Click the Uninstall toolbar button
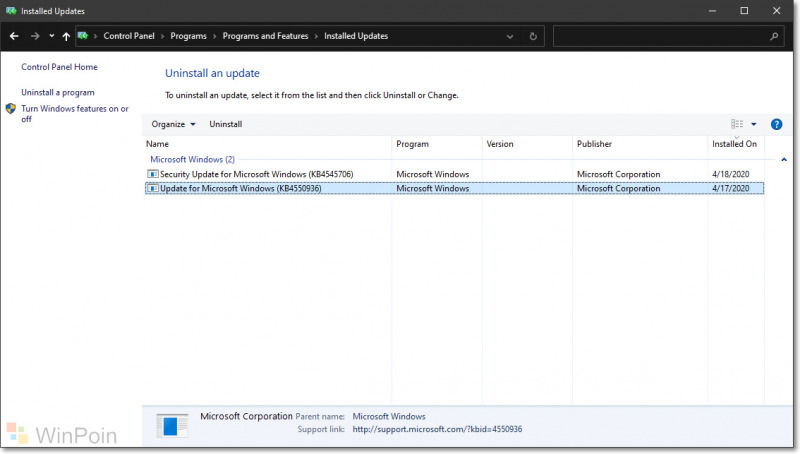Image resolution: width=800 pixels, height=454 pixels. click(x=226, y=124)
